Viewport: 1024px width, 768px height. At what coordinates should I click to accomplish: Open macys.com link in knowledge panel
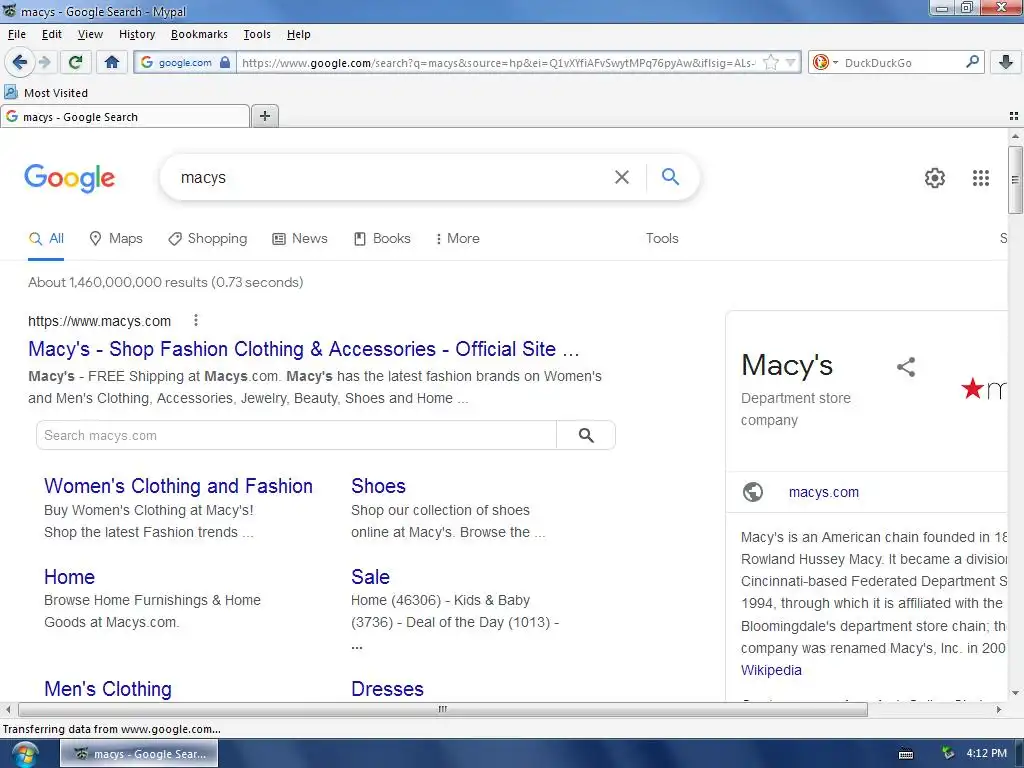tap(824, 492)
